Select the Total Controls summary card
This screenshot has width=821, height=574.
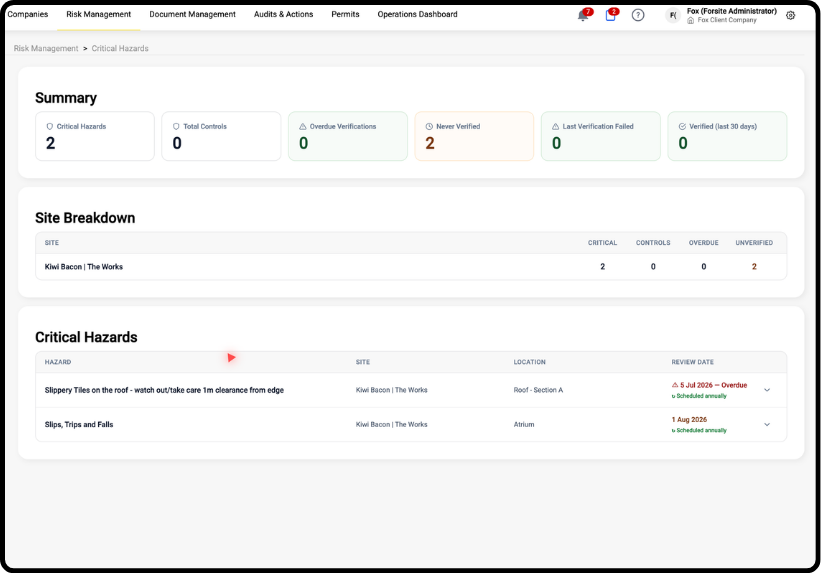(221, 136)
